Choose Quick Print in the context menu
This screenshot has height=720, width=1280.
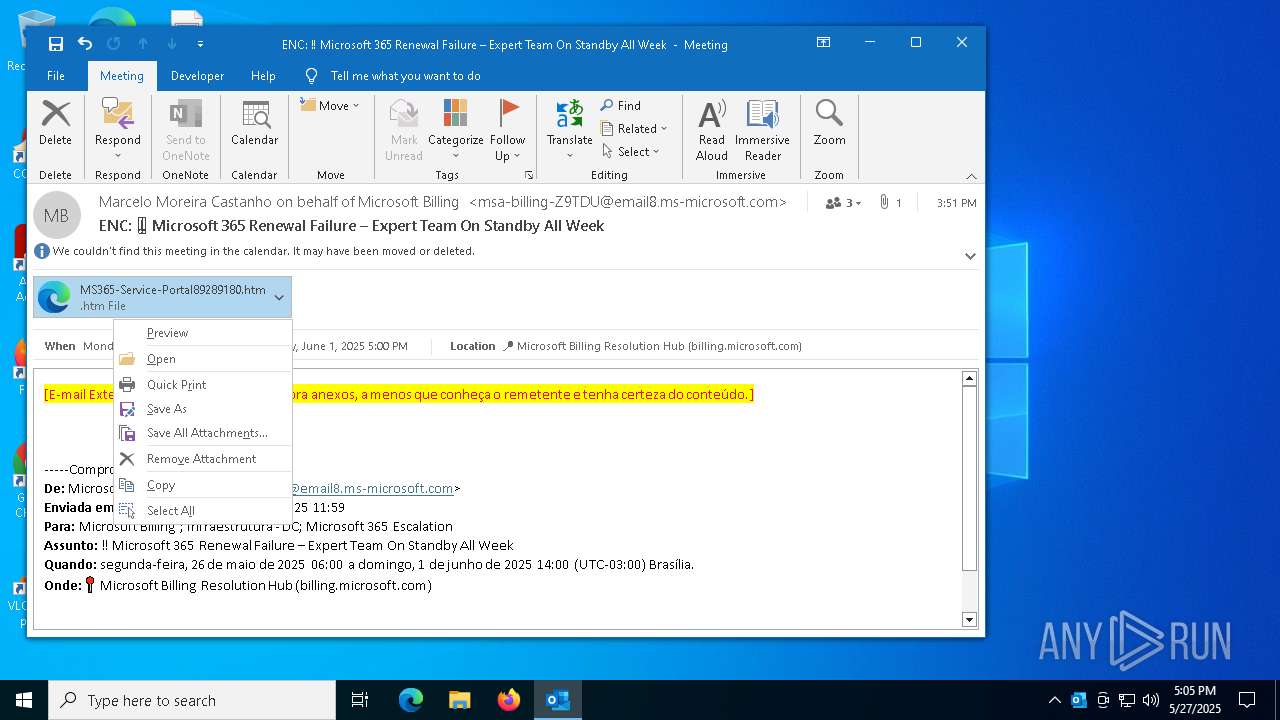click(x=203, y=385)
